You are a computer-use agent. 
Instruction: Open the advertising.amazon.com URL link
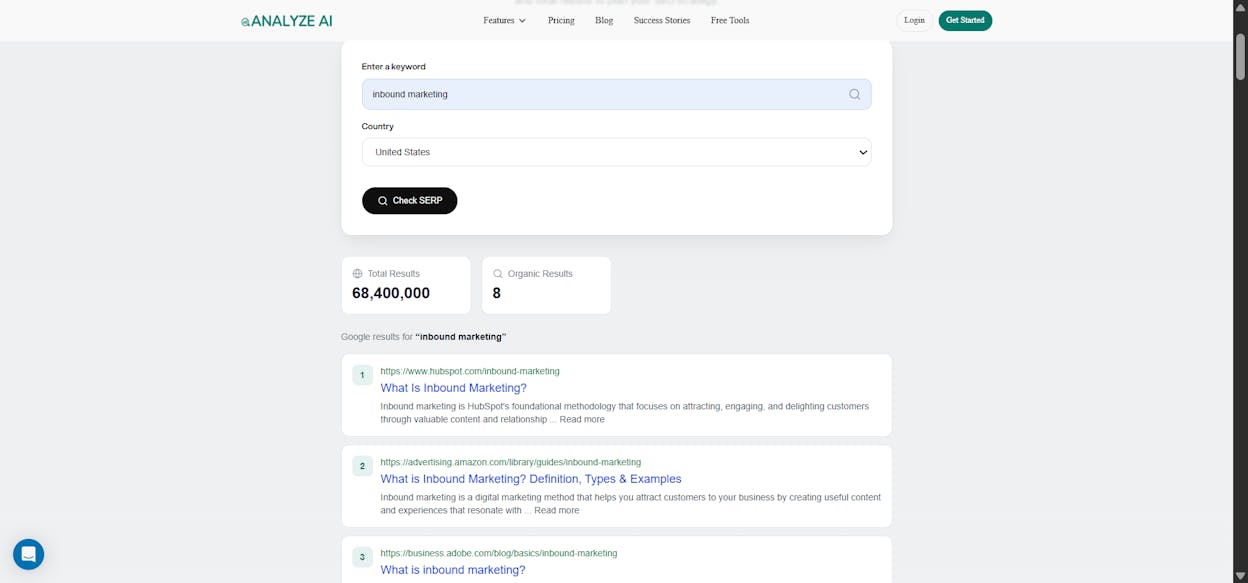point(510,462)
